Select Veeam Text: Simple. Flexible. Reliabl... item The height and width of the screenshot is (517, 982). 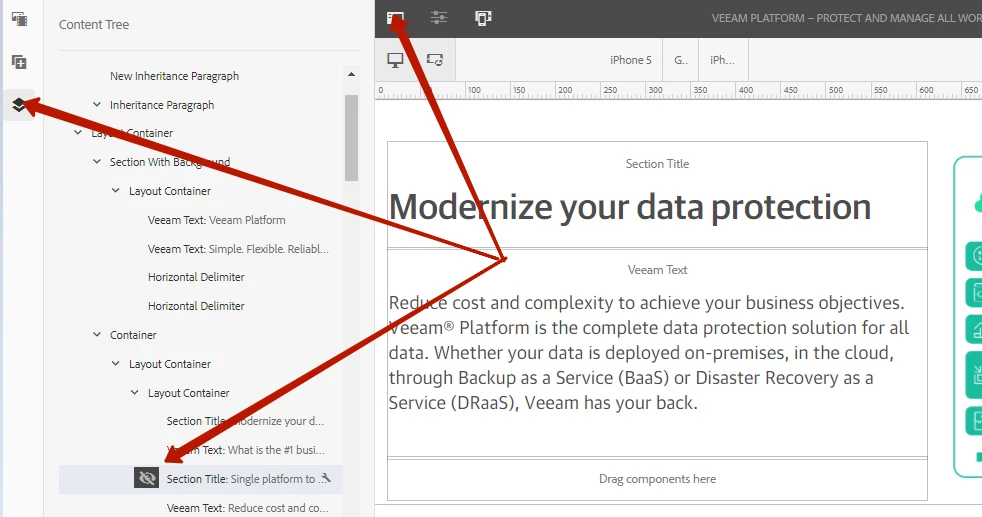click(x=238, y=248)
